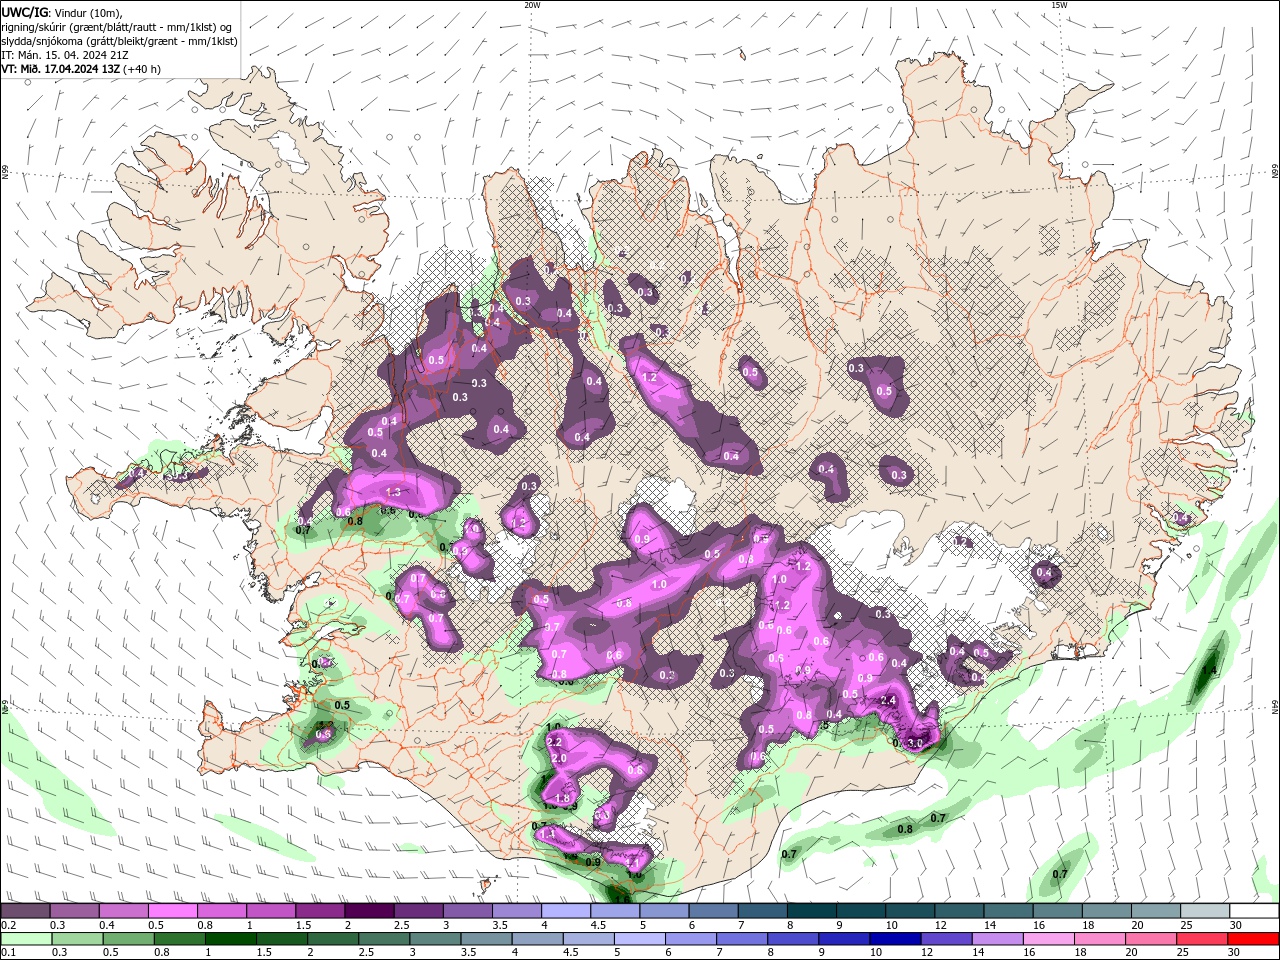Click the snow scale swatch starting at 0.4

click(x=124, y=911)
